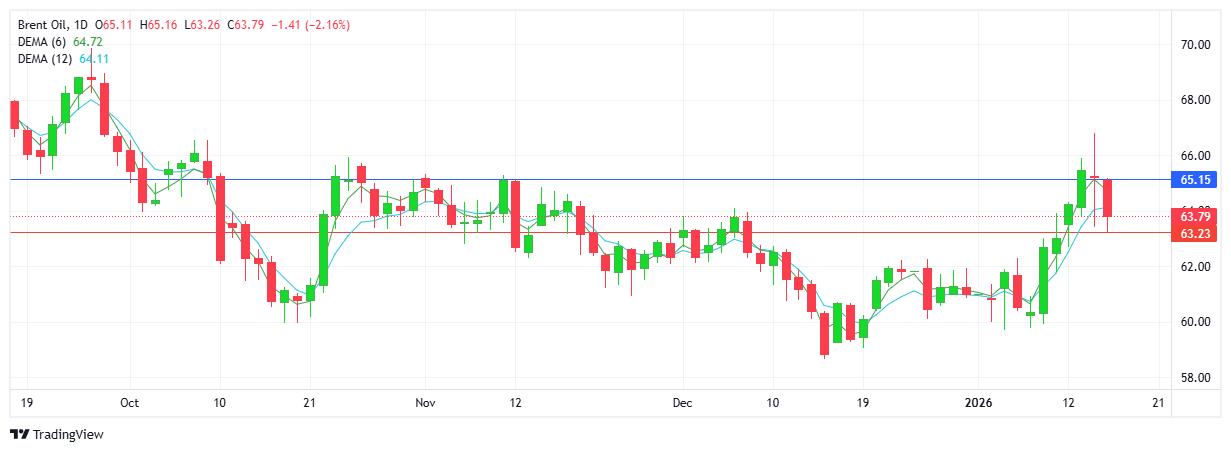The height and width of the screenshot is (452, 1231).
Task: Click the 2026 label on time axis
Action: click(979, 403)
